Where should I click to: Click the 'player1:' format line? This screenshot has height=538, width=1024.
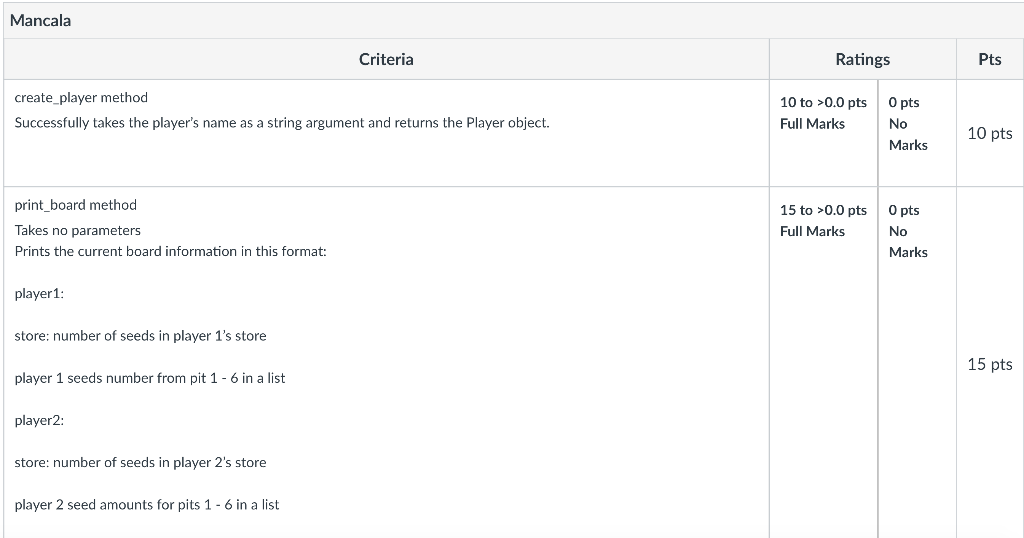pos(40,293)
